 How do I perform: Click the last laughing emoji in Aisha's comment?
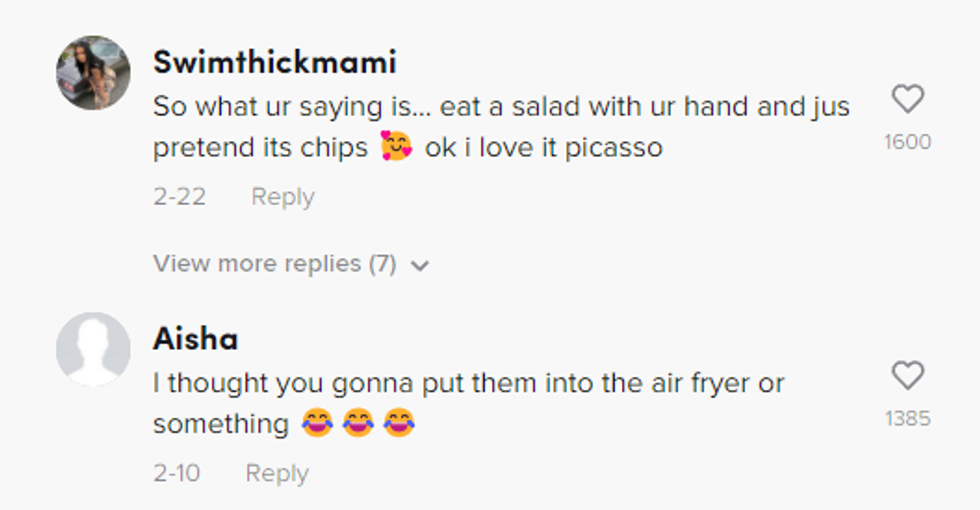pos(399,424)
